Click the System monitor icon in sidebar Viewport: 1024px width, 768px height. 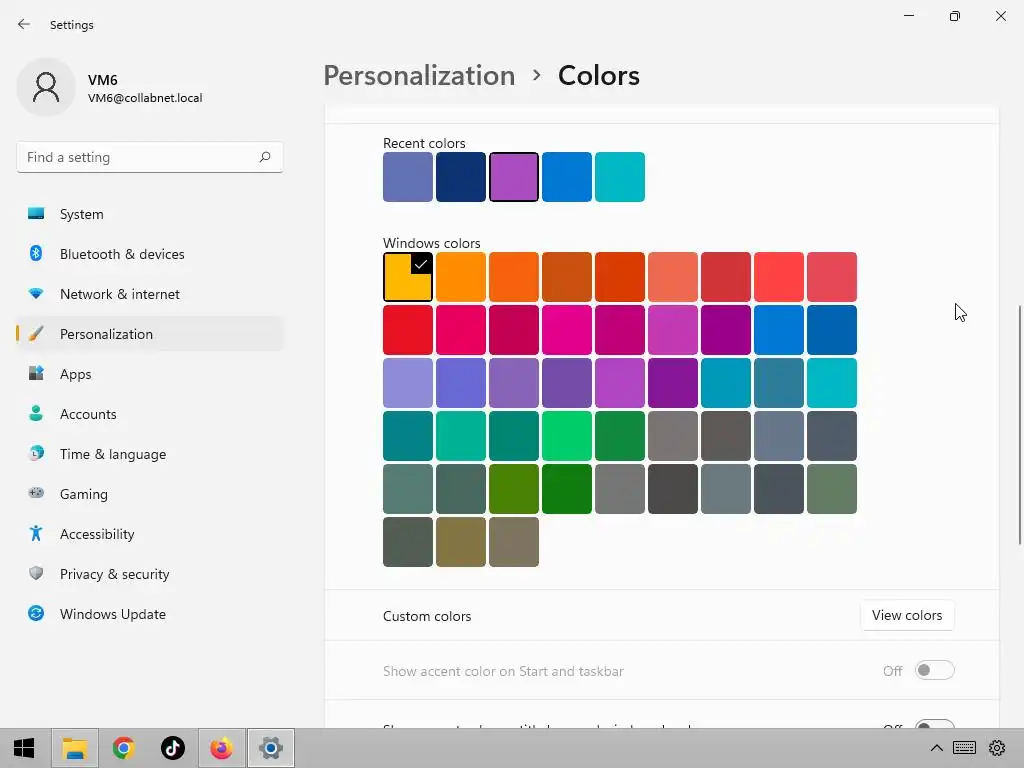(x=36, y=214)
